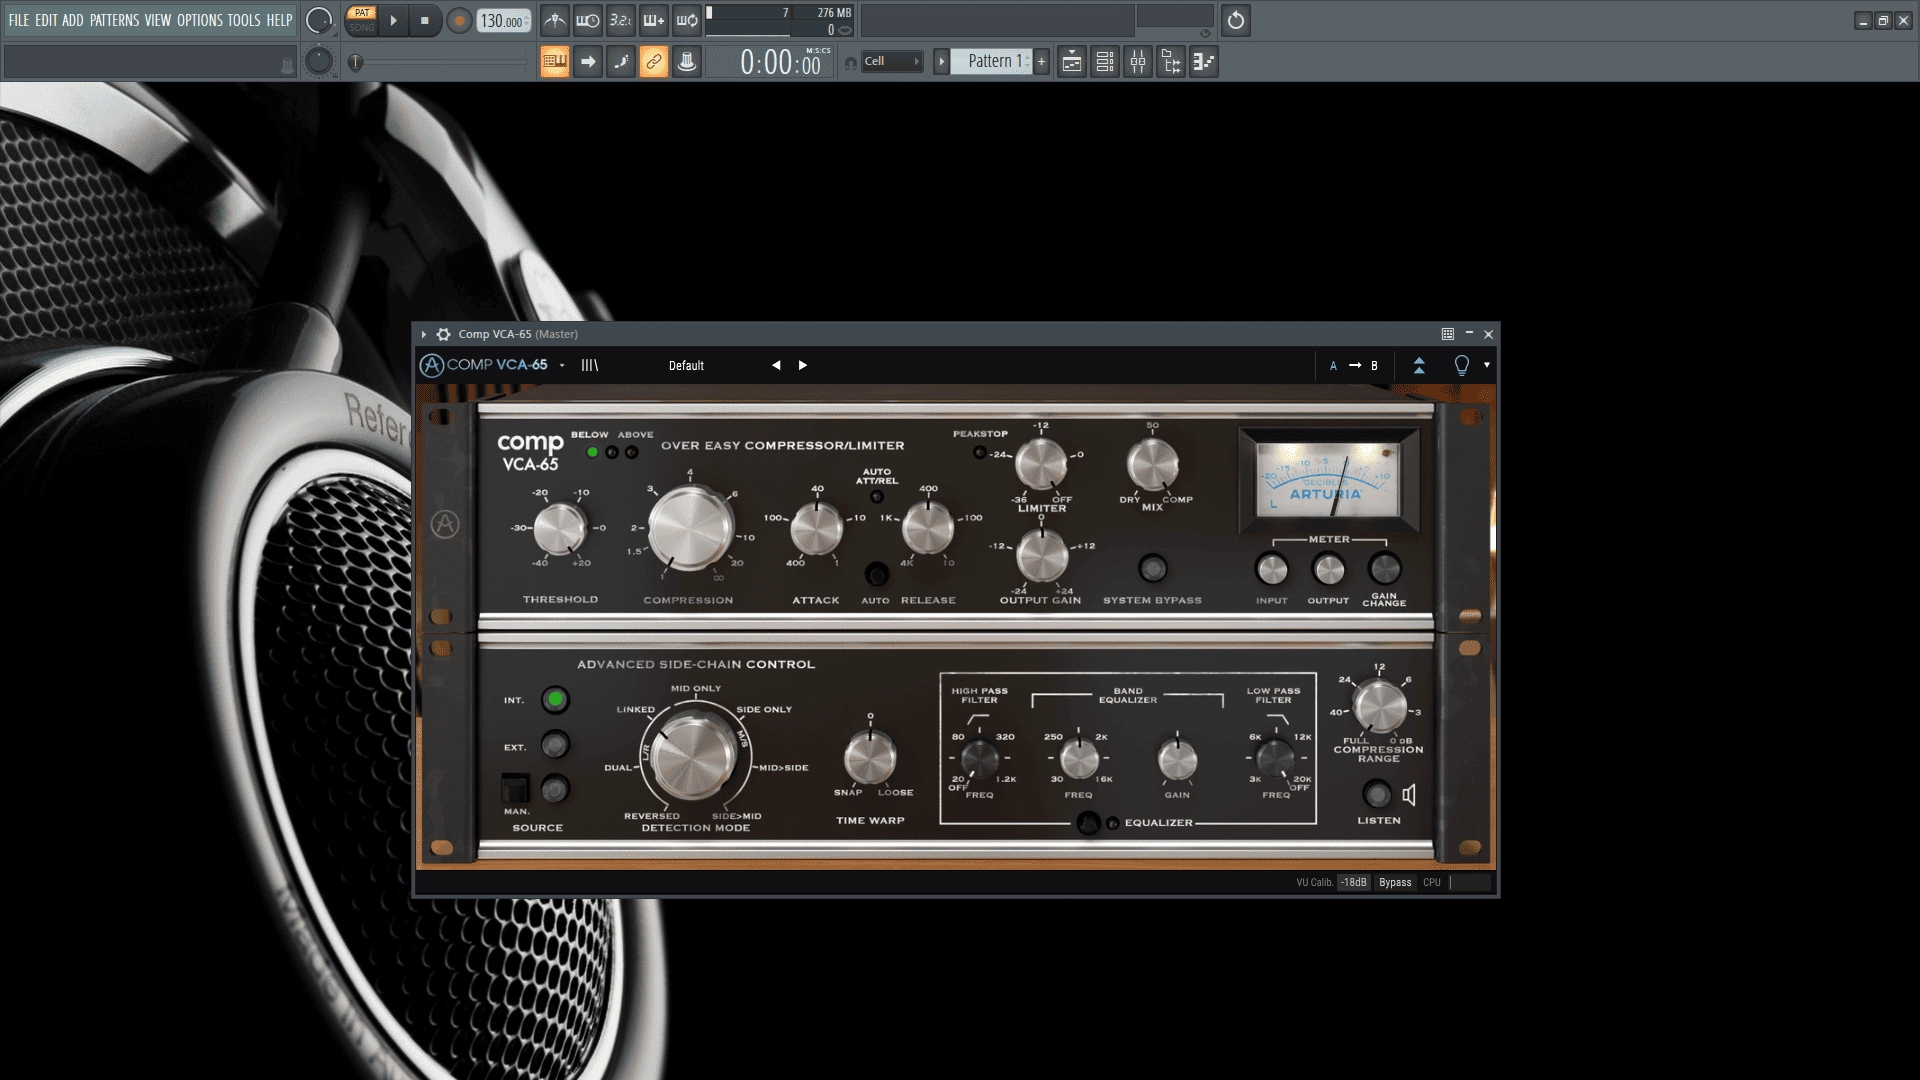
Task: Arm recording with the Record button
Action: 459,20
